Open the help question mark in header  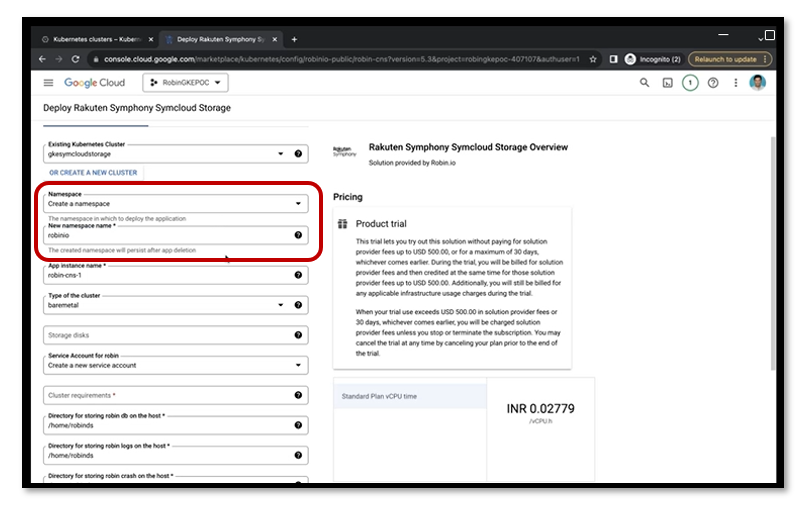(713, 83)
